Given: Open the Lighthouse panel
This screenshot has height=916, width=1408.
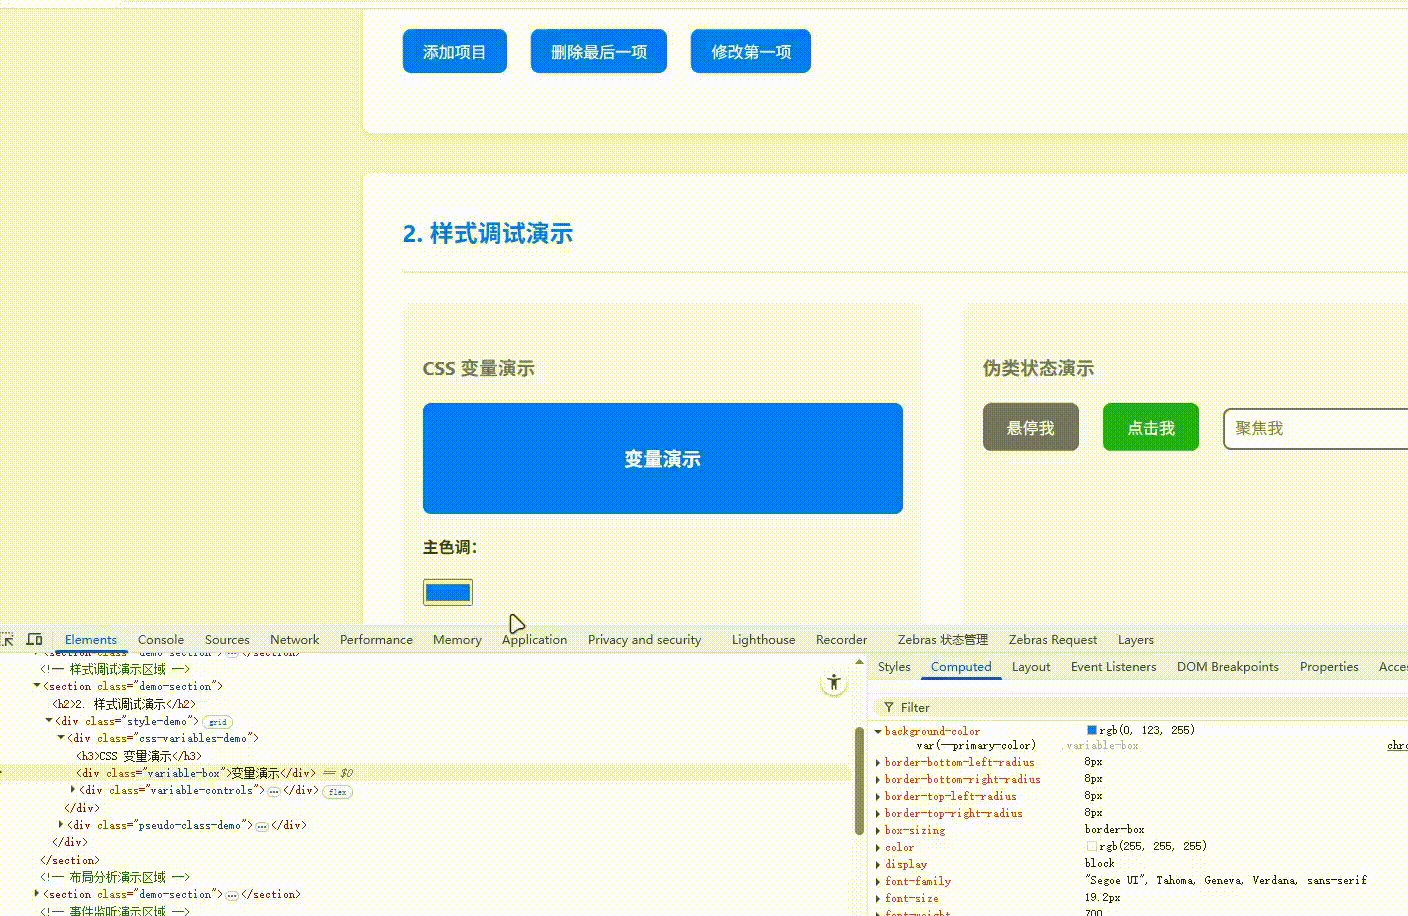Looking at the screenshot, I should point(762,639).
